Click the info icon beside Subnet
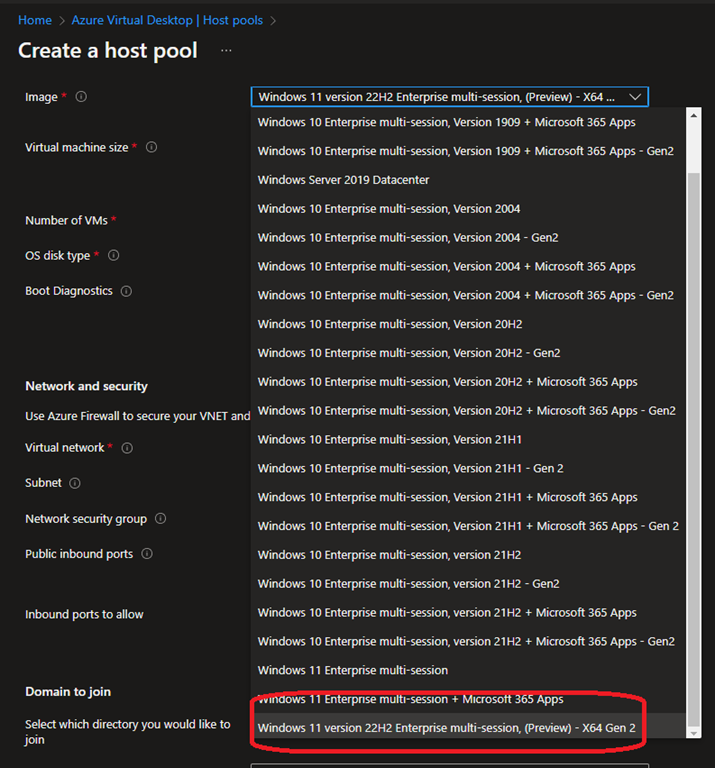This screenshot has height=768, width=715. [x=75, y=483]
